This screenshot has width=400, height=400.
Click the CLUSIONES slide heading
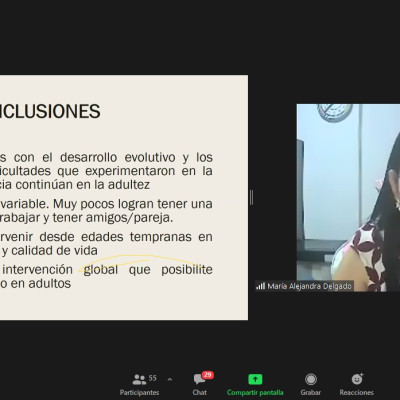pyautogui.click(x=50, y=111)
